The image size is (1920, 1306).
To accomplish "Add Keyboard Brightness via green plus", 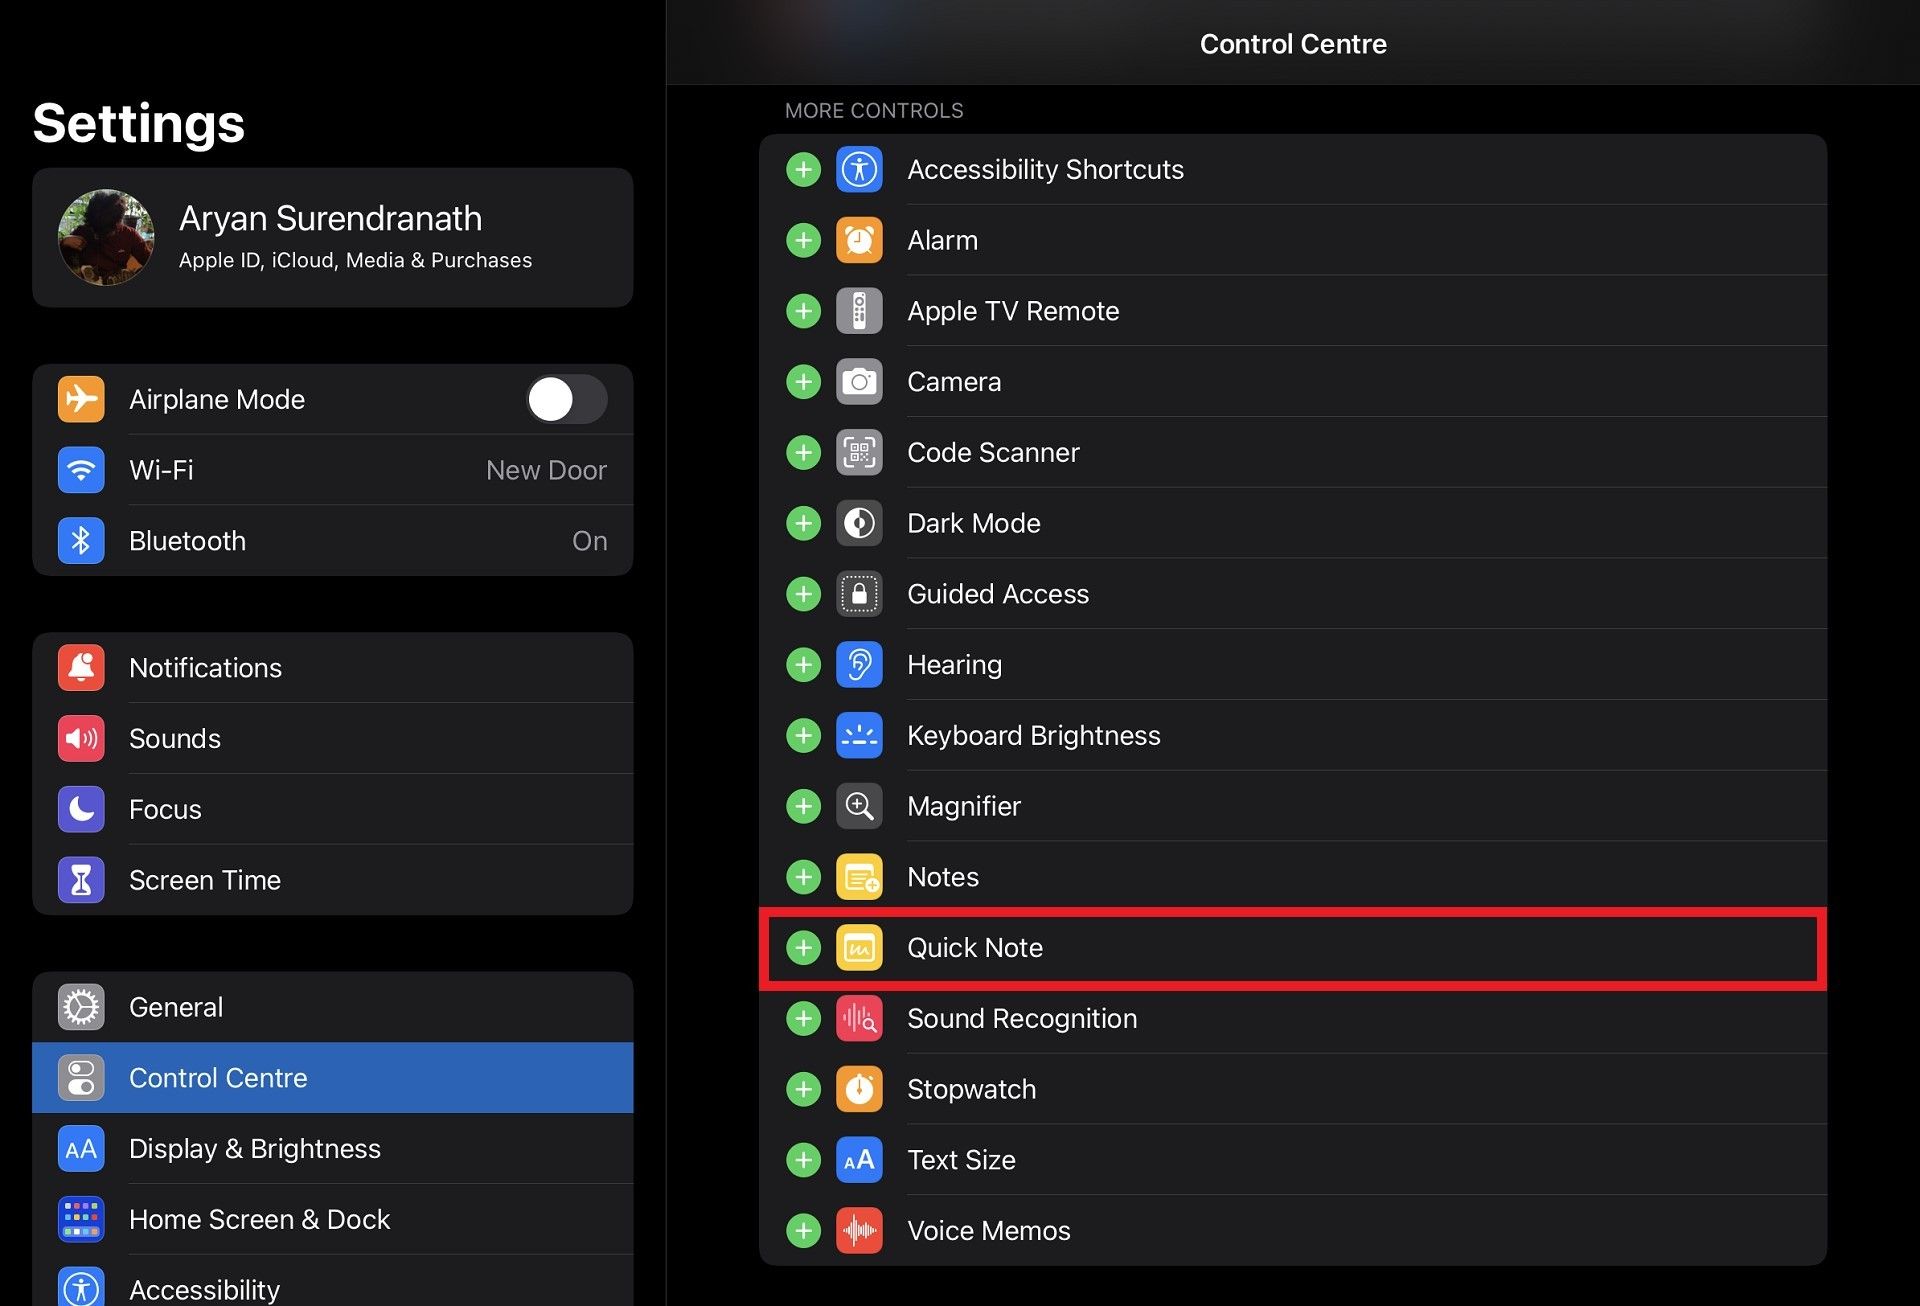I will point(803,736).
